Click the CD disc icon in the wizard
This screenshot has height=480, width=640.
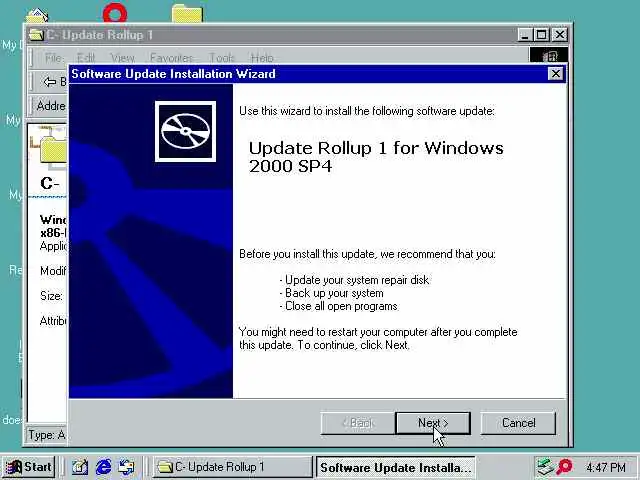(x=185, y=131)
